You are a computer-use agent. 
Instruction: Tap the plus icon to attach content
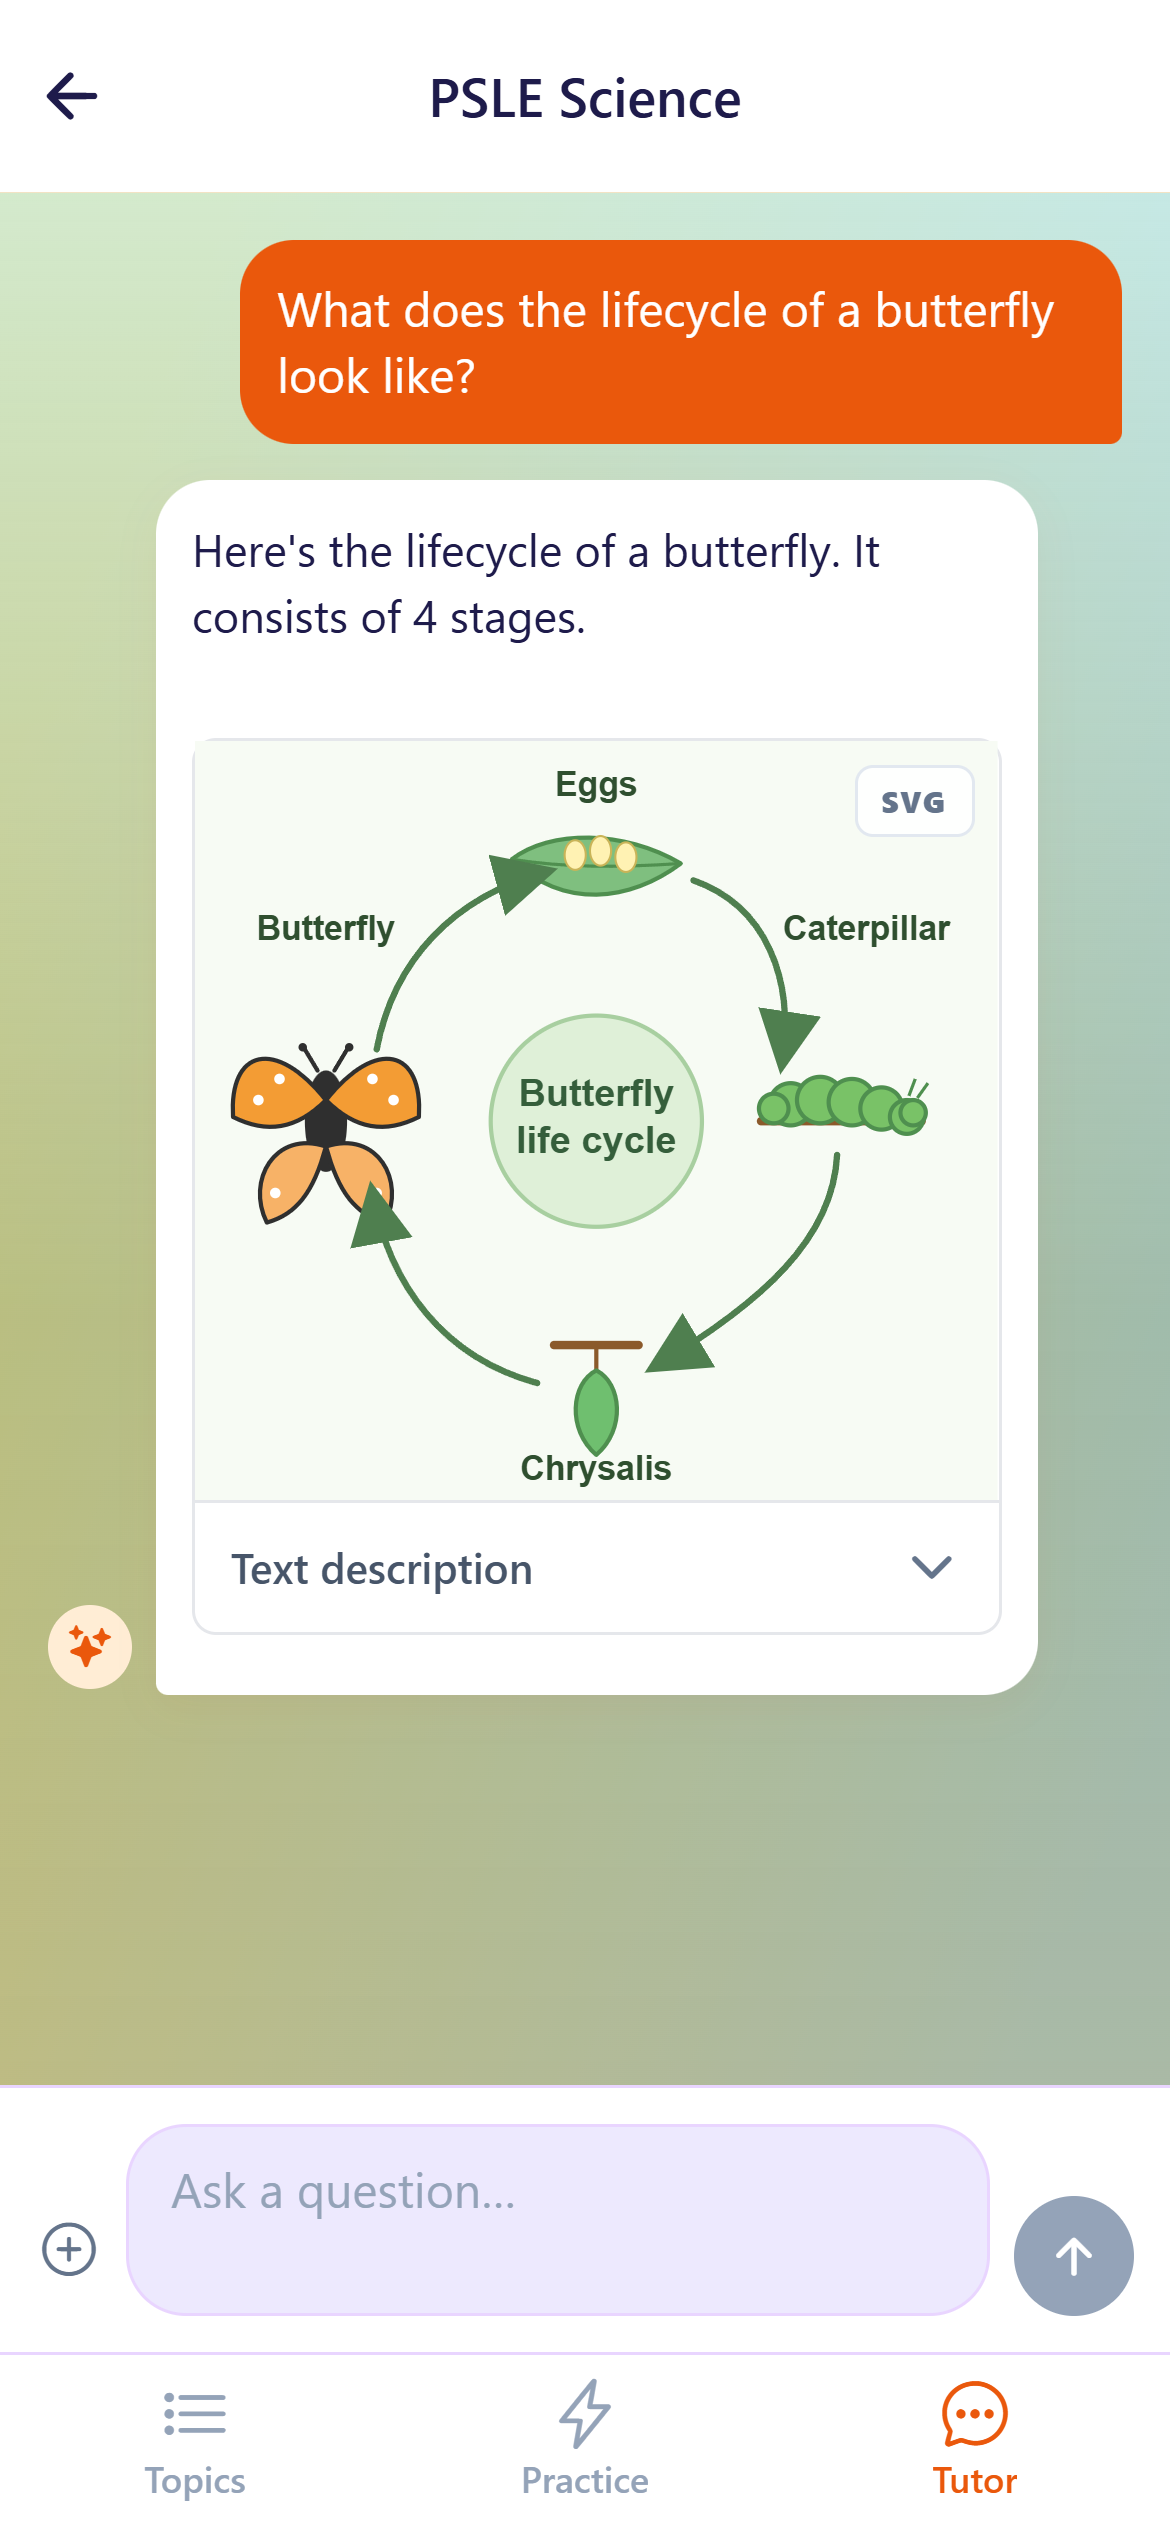pyautogui.click(x=68, y=2248)
